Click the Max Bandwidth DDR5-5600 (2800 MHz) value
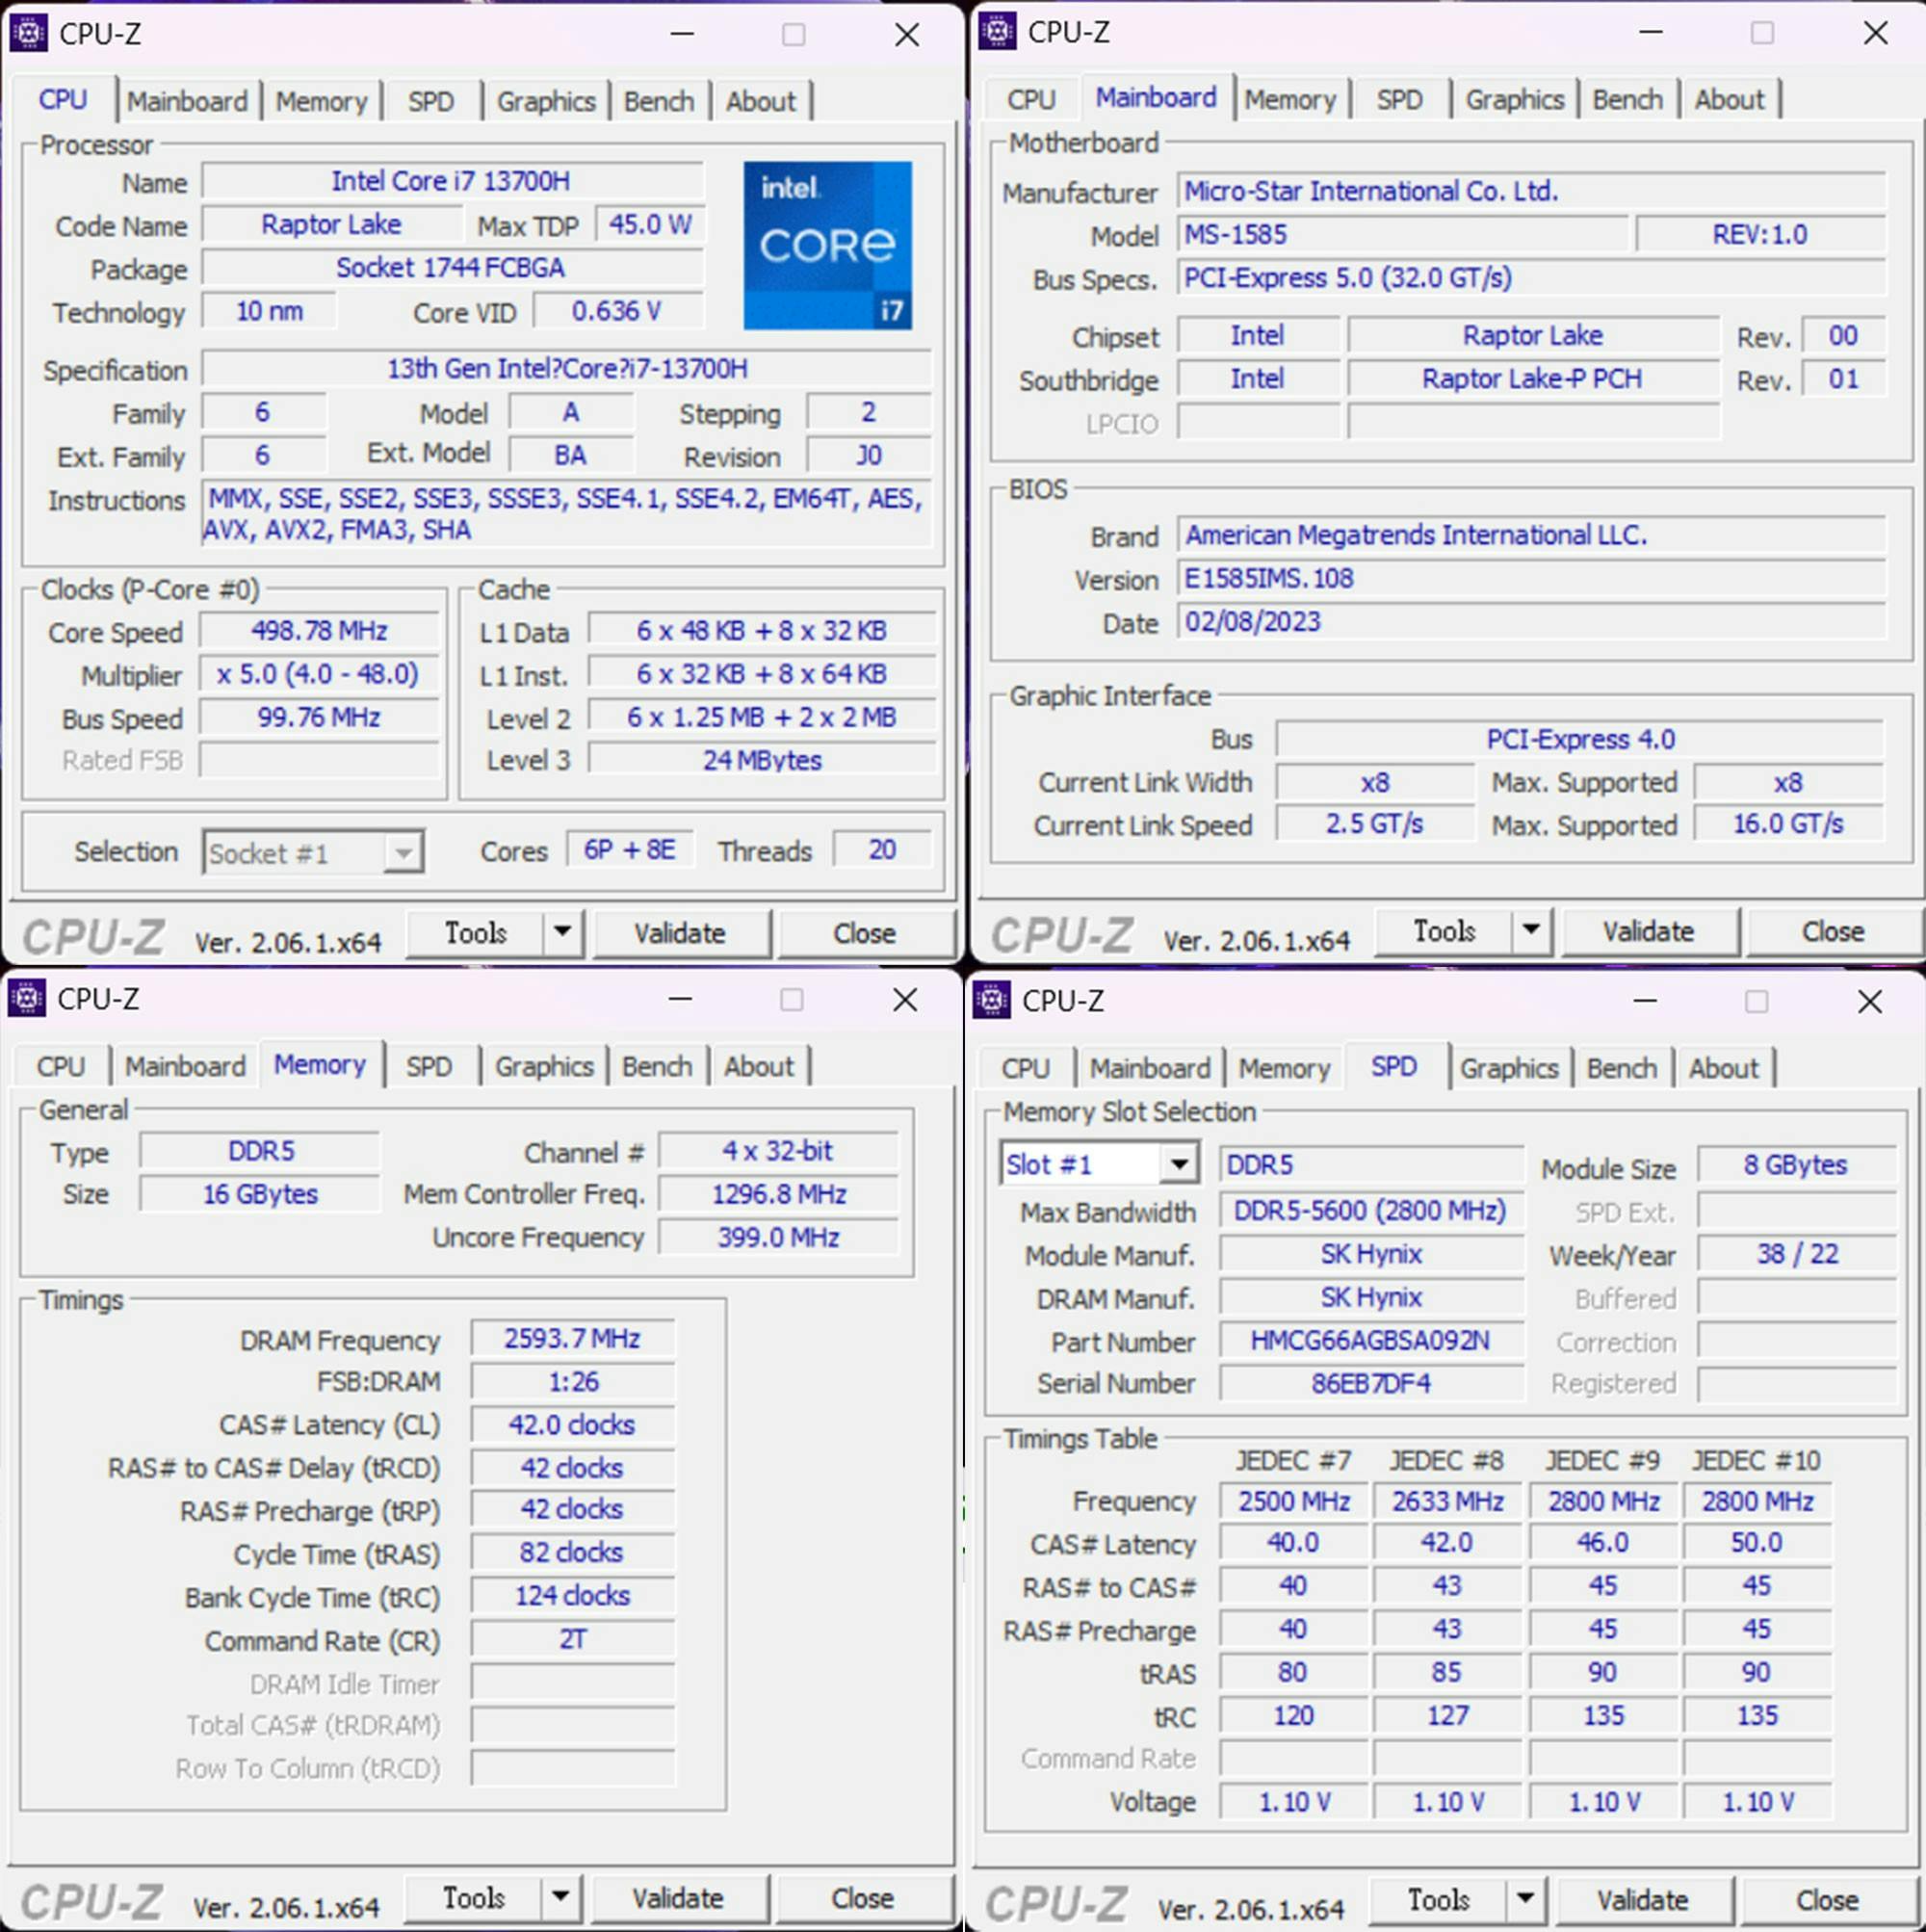The width and height of the screenshot is (1926, 1932). coord(1371,1210)
